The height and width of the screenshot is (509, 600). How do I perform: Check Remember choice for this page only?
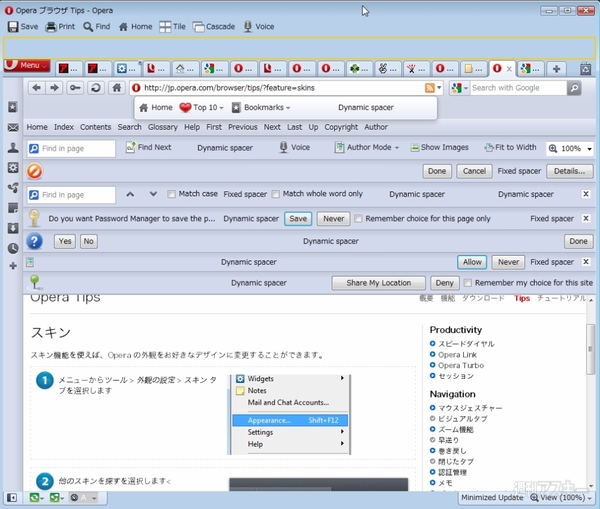coord(358,219)
